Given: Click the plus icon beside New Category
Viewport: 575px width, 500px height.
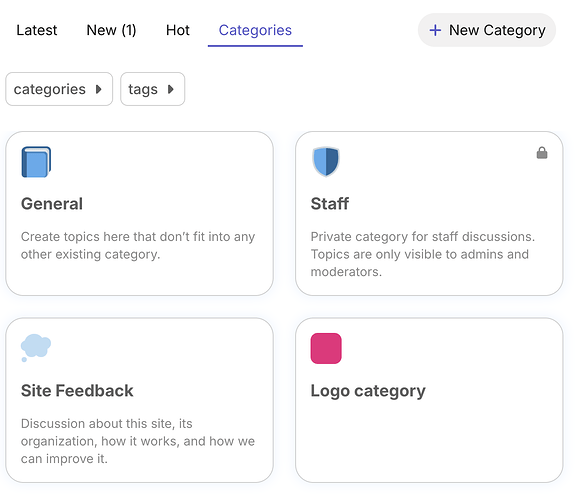Looking at the screenshot, I should (x=435, y=30).
